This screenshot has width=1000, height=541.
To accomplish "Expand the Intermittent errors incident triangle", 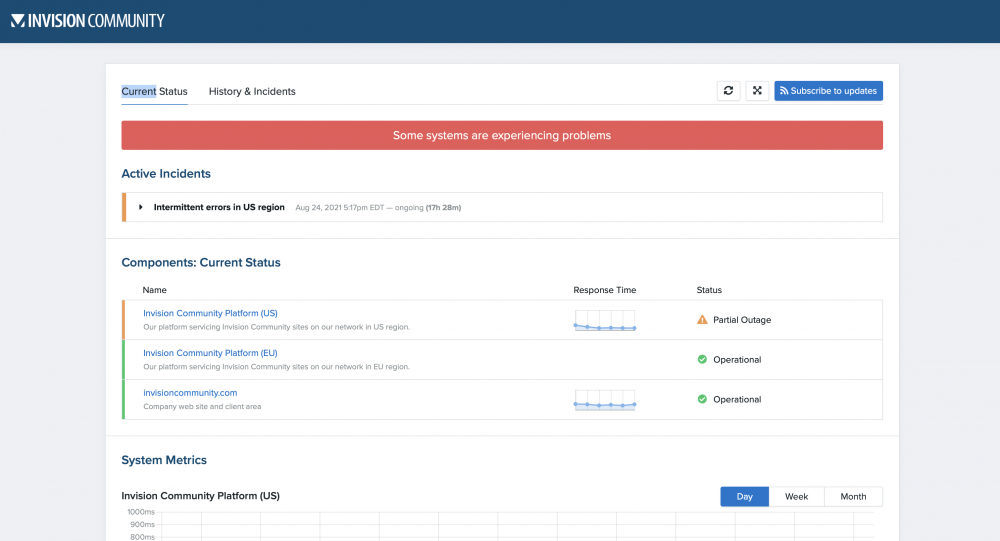I will click(140, 207).
